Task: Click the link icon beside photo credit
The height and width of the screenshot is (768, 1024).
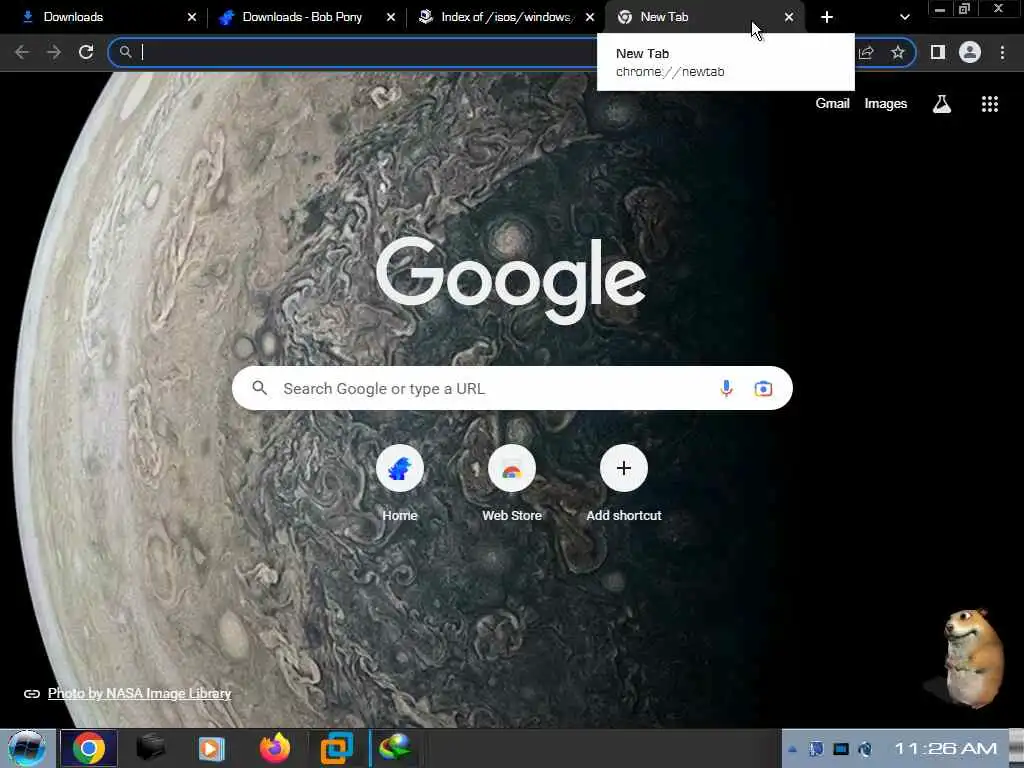Action: click(x=32, y=694)
